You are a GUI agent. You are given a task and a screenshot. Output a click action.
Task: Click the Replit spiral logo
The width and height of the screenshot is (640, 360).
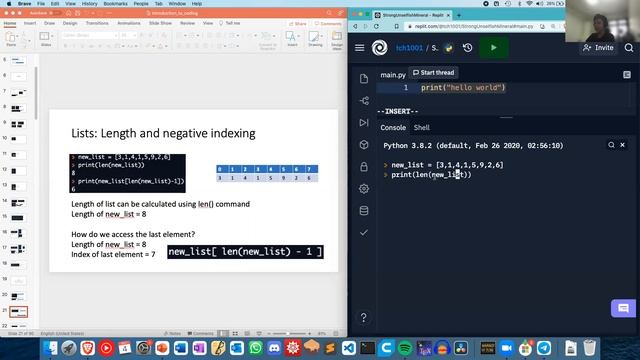(380, 48)
